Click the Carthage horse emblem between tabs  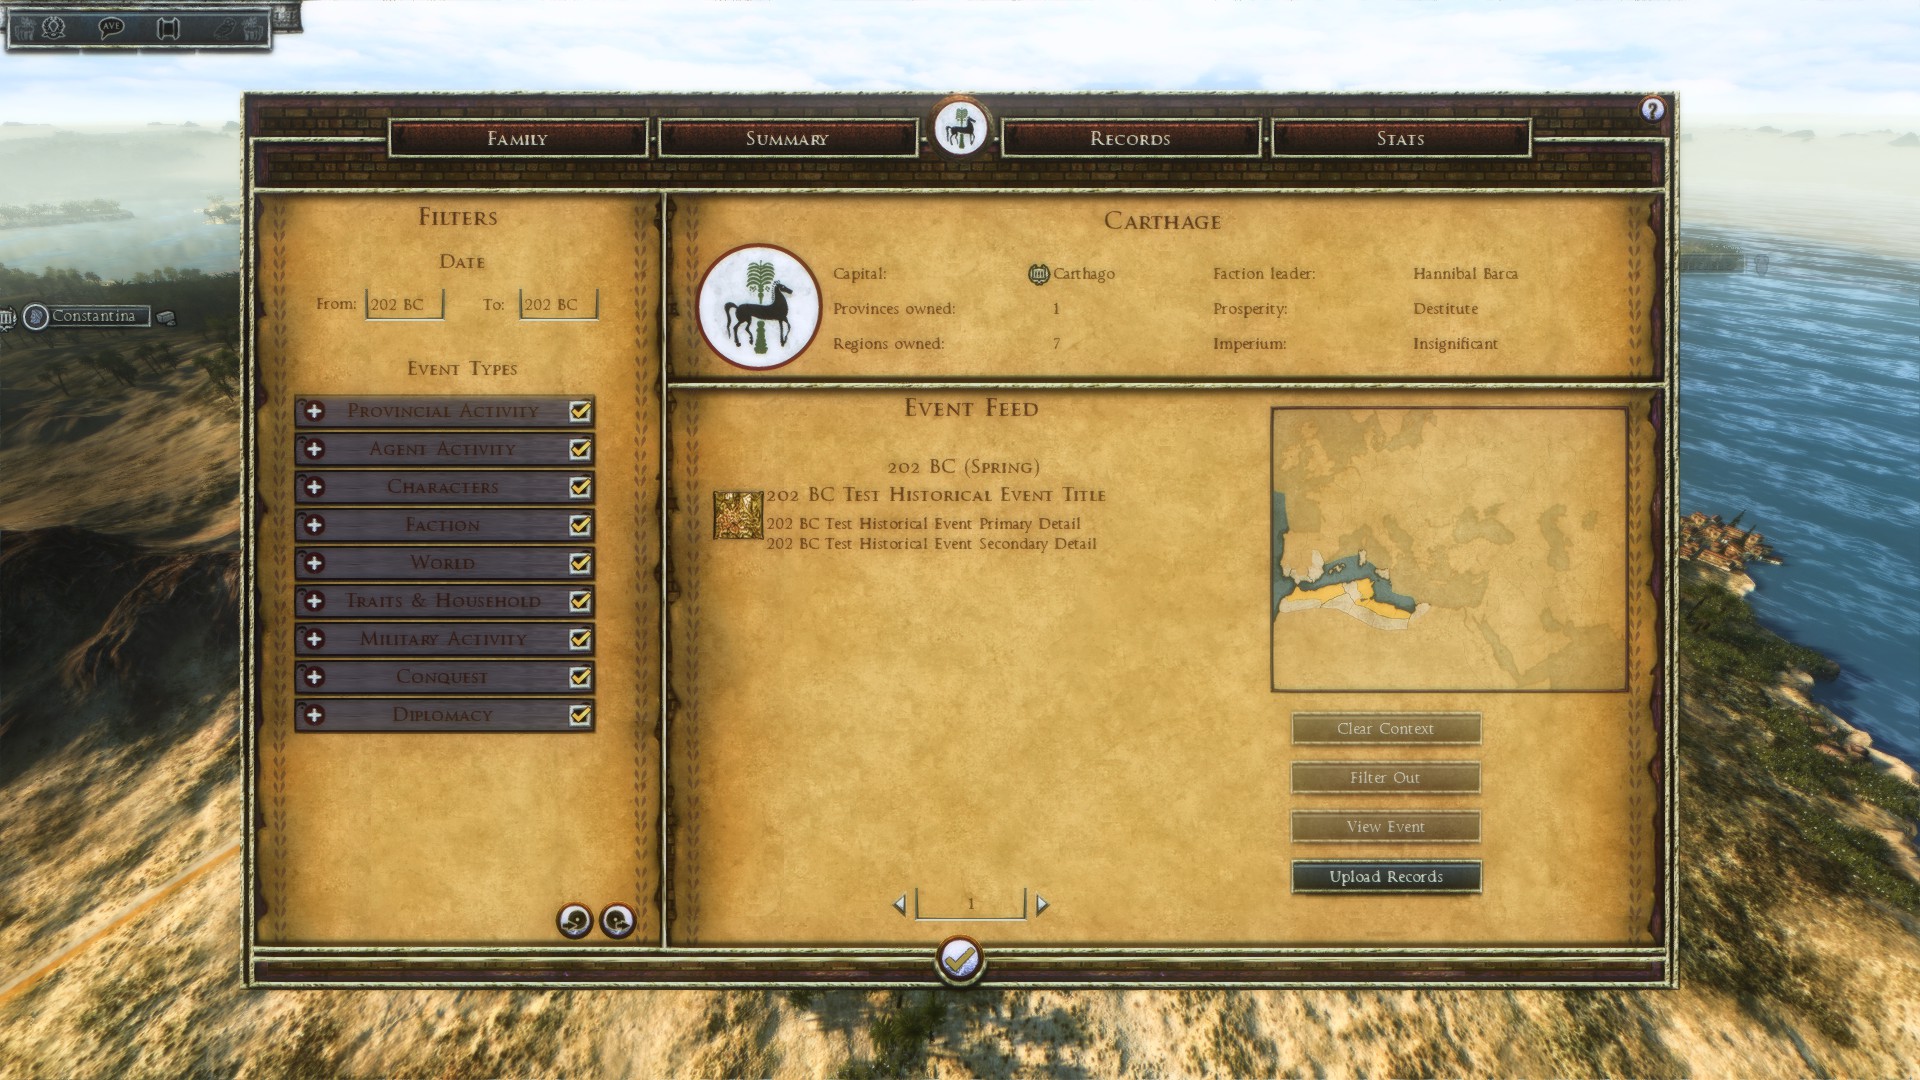960,129
